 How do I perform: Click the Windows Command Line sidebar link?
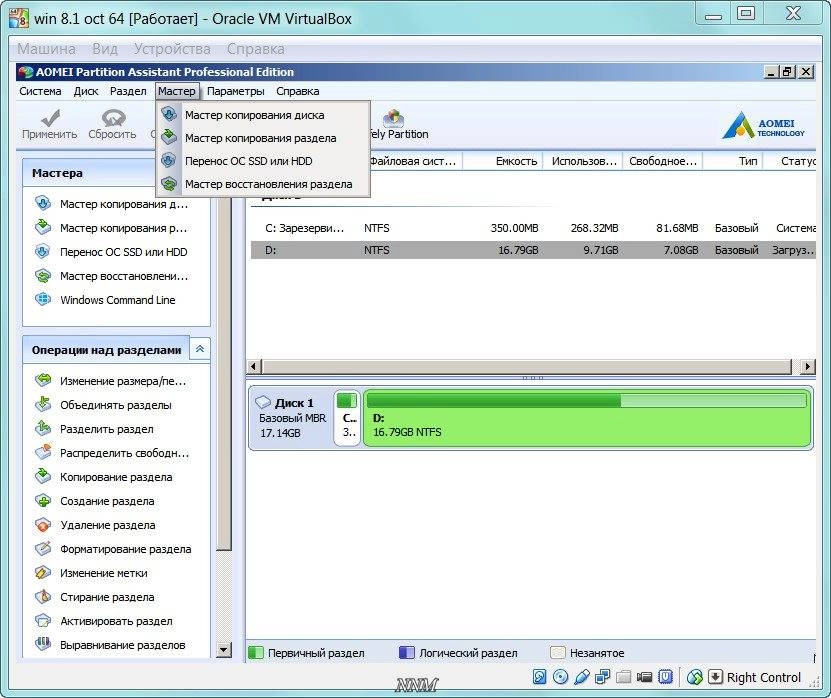(118, 299)
